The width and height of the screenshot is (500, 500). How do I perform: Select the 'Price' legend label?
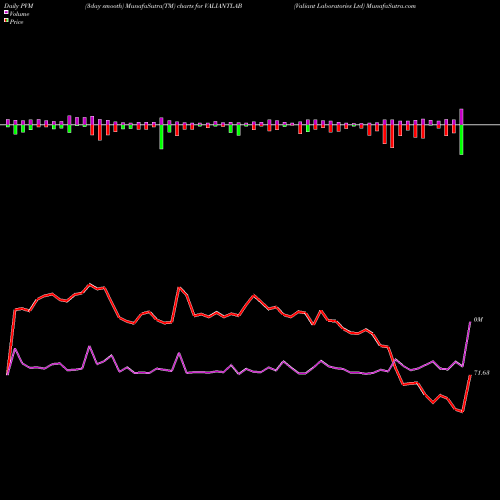point(16,22)
